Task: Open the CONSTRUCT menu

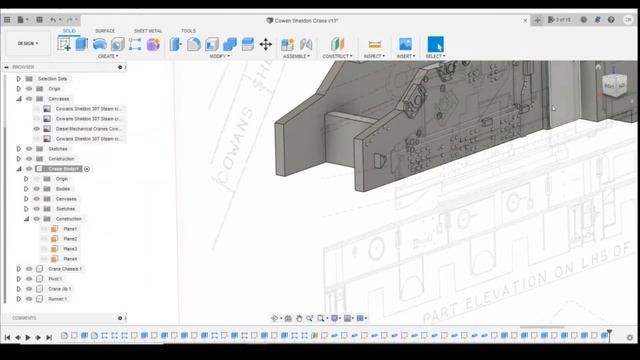Action: click(338, 56)
